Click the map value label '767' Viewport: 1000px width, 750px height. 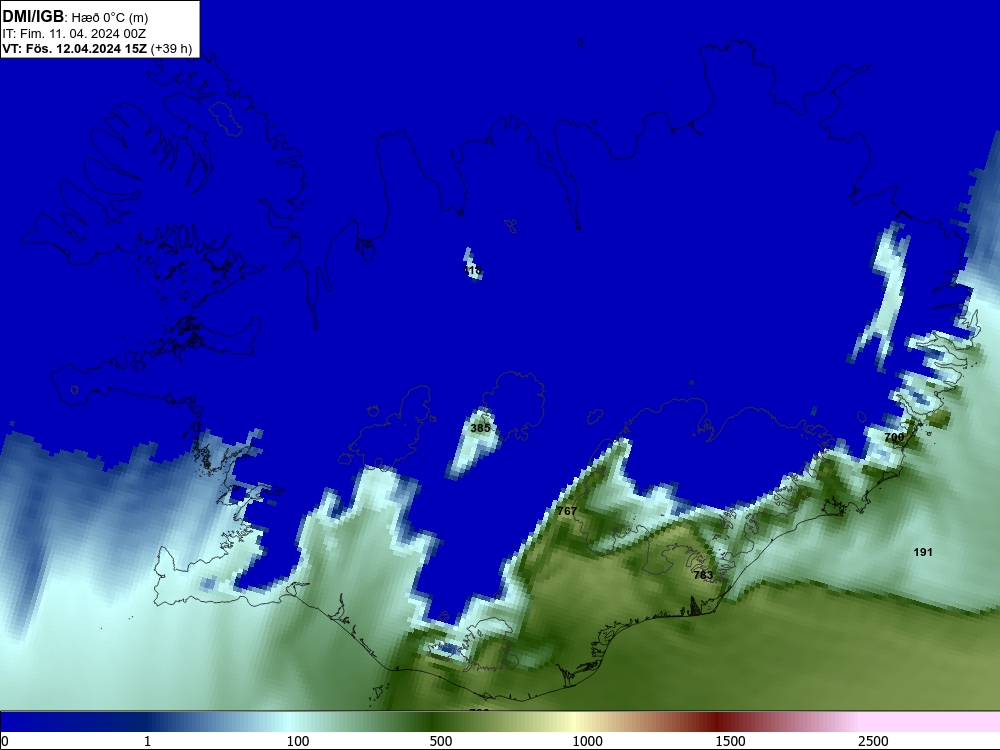pos(566,511)
